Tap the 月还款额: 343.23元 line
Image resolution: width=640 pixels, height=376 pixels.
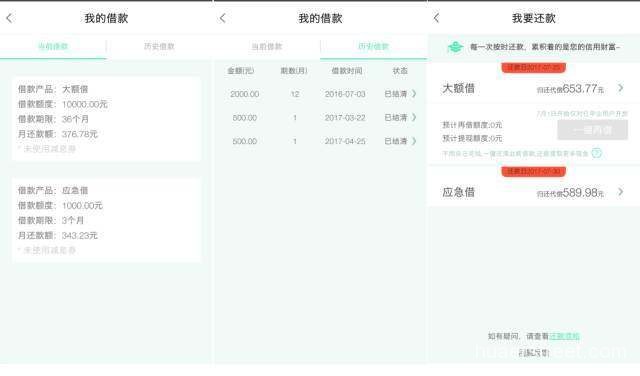58,235
